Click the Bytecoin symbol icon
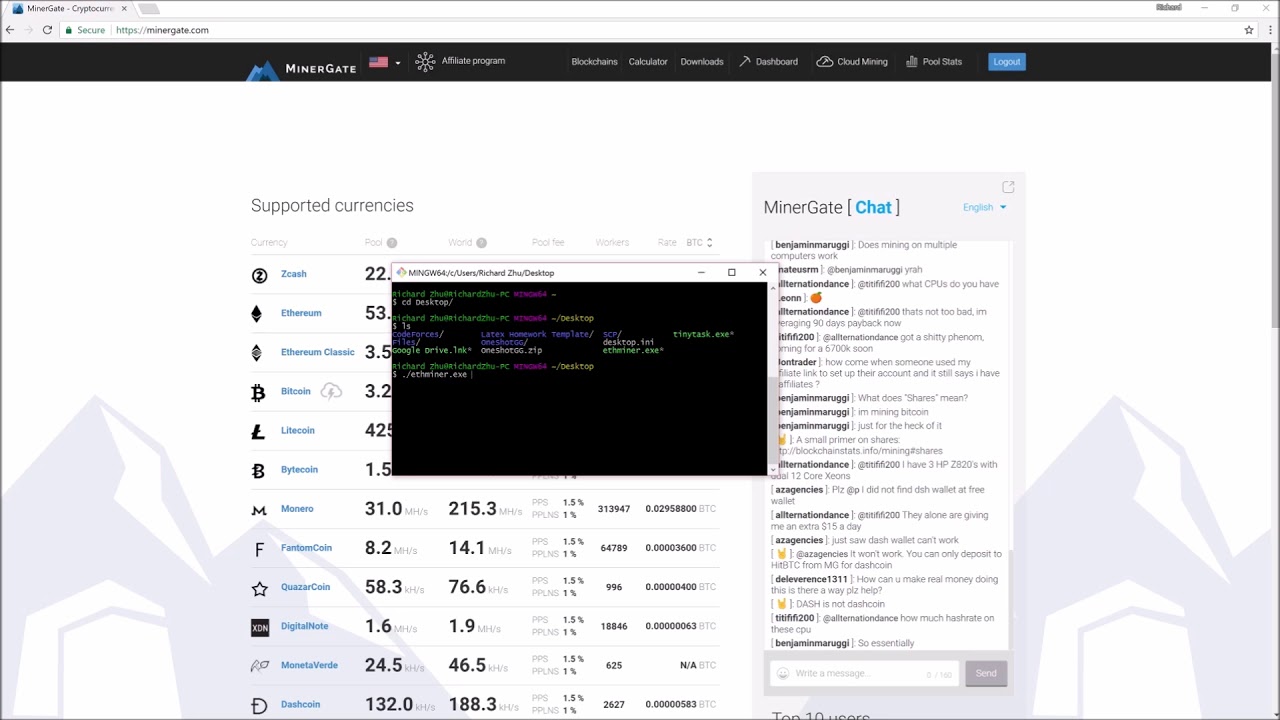This screenshot has height=720, width=1280. 258,471
